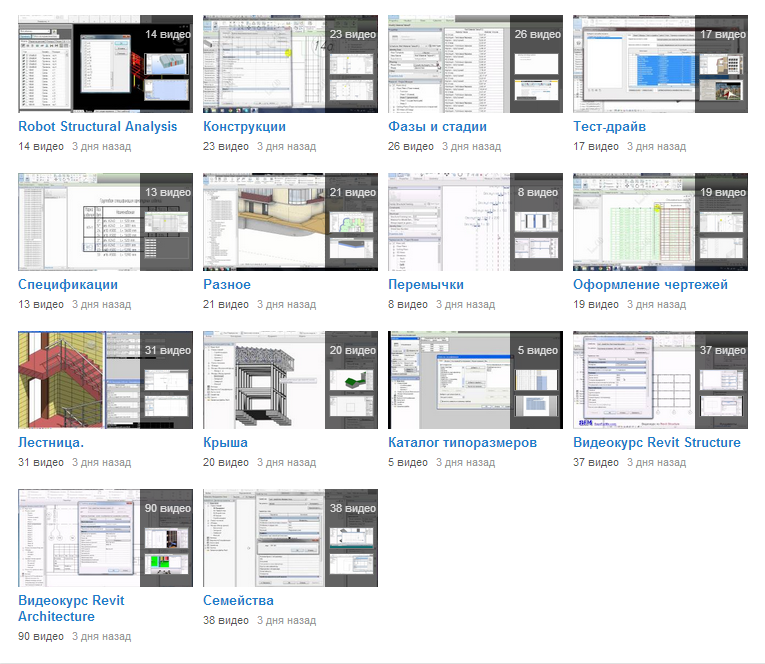The height and width of the screenshot is (664, 765).
Task: Click the '23 видео' overlay badge
Action: click(353, 34)
